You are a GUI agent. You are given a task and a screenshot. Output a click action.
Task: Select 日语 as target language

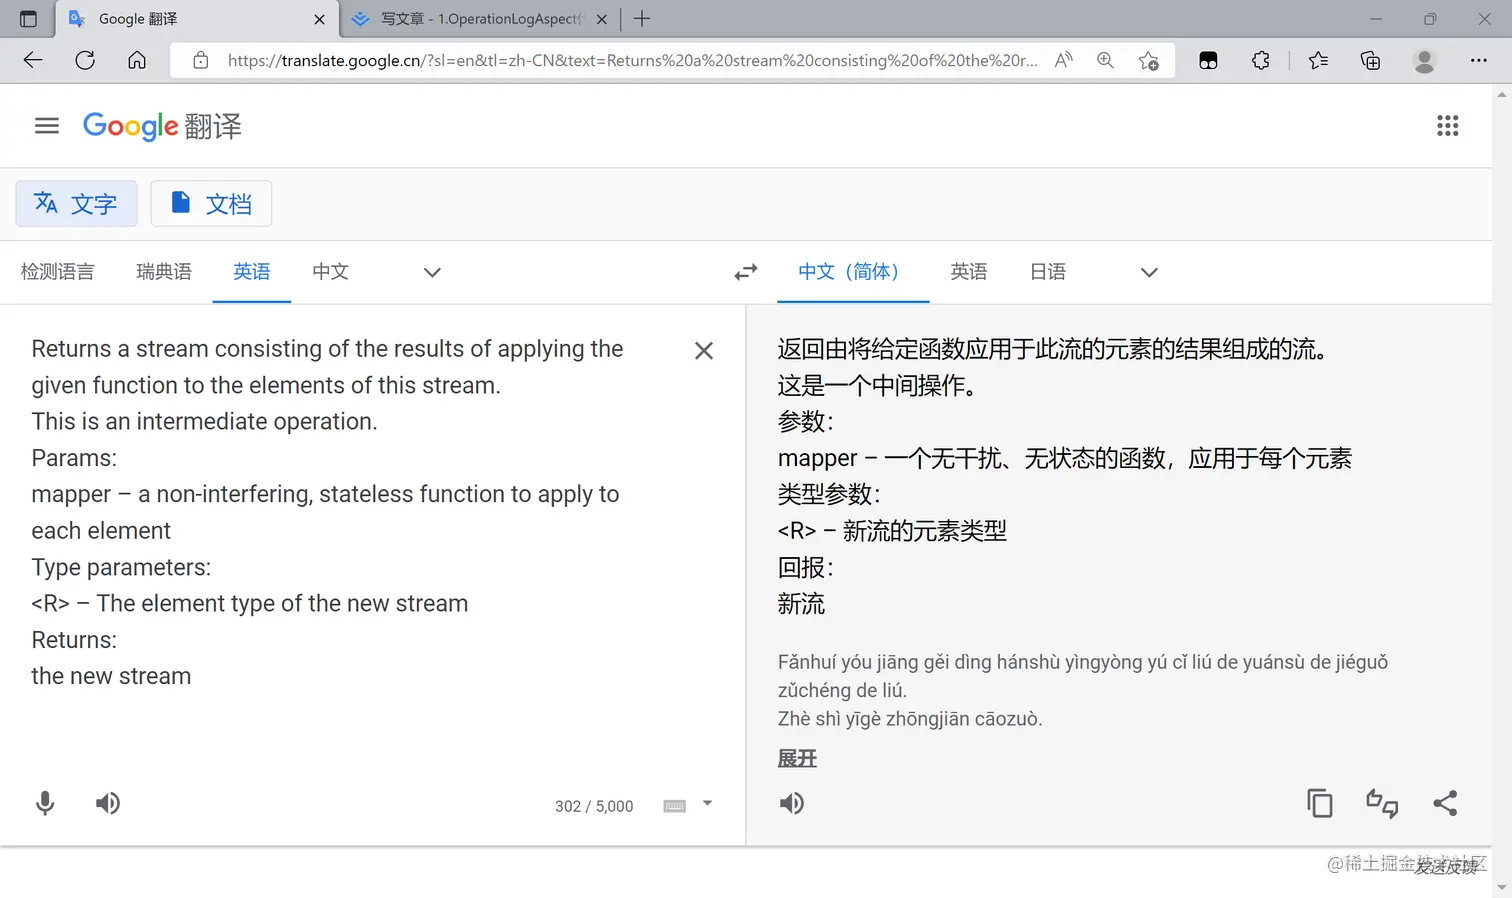1048,272
